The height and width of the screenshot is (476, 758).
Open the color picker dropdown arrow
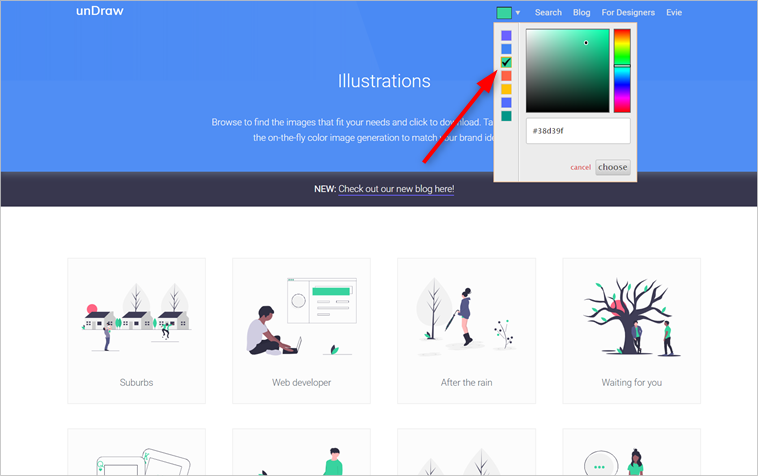point(518,13)
